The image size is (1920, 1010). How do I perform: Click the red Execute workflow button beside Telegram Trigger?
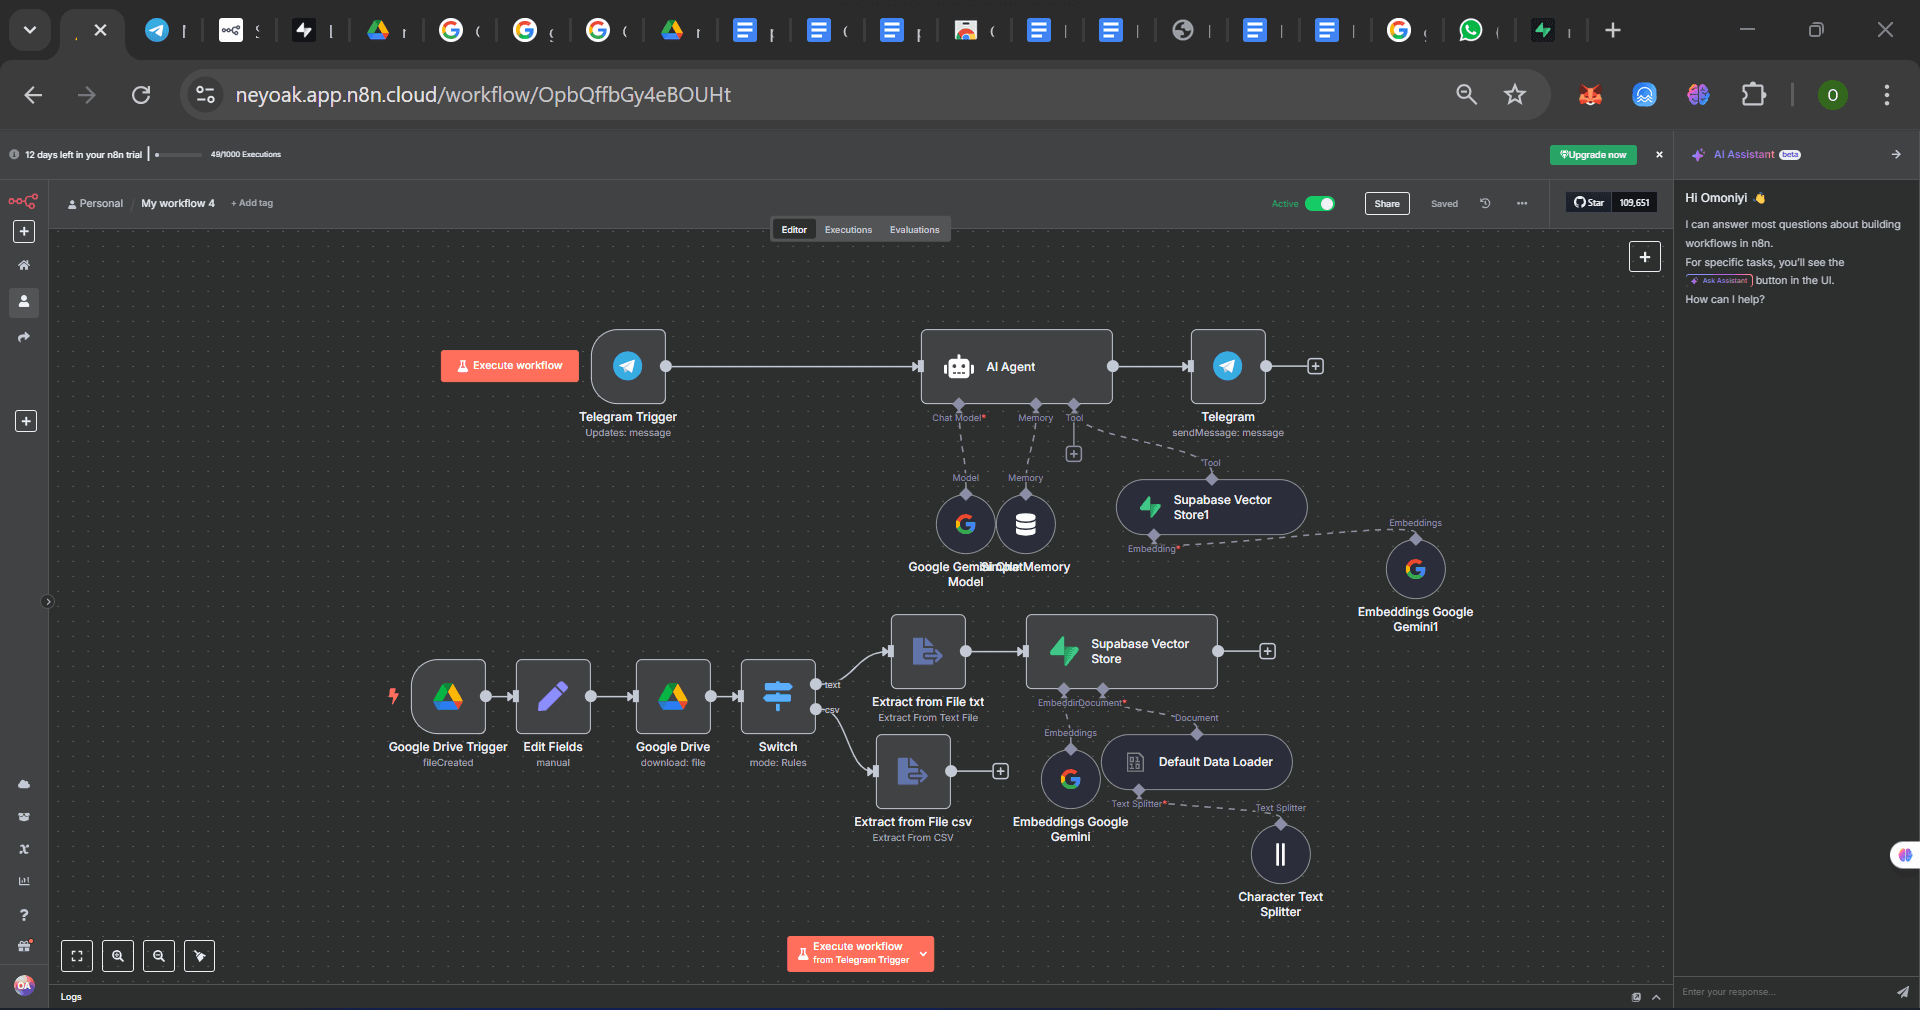click(x=510, y=366)
